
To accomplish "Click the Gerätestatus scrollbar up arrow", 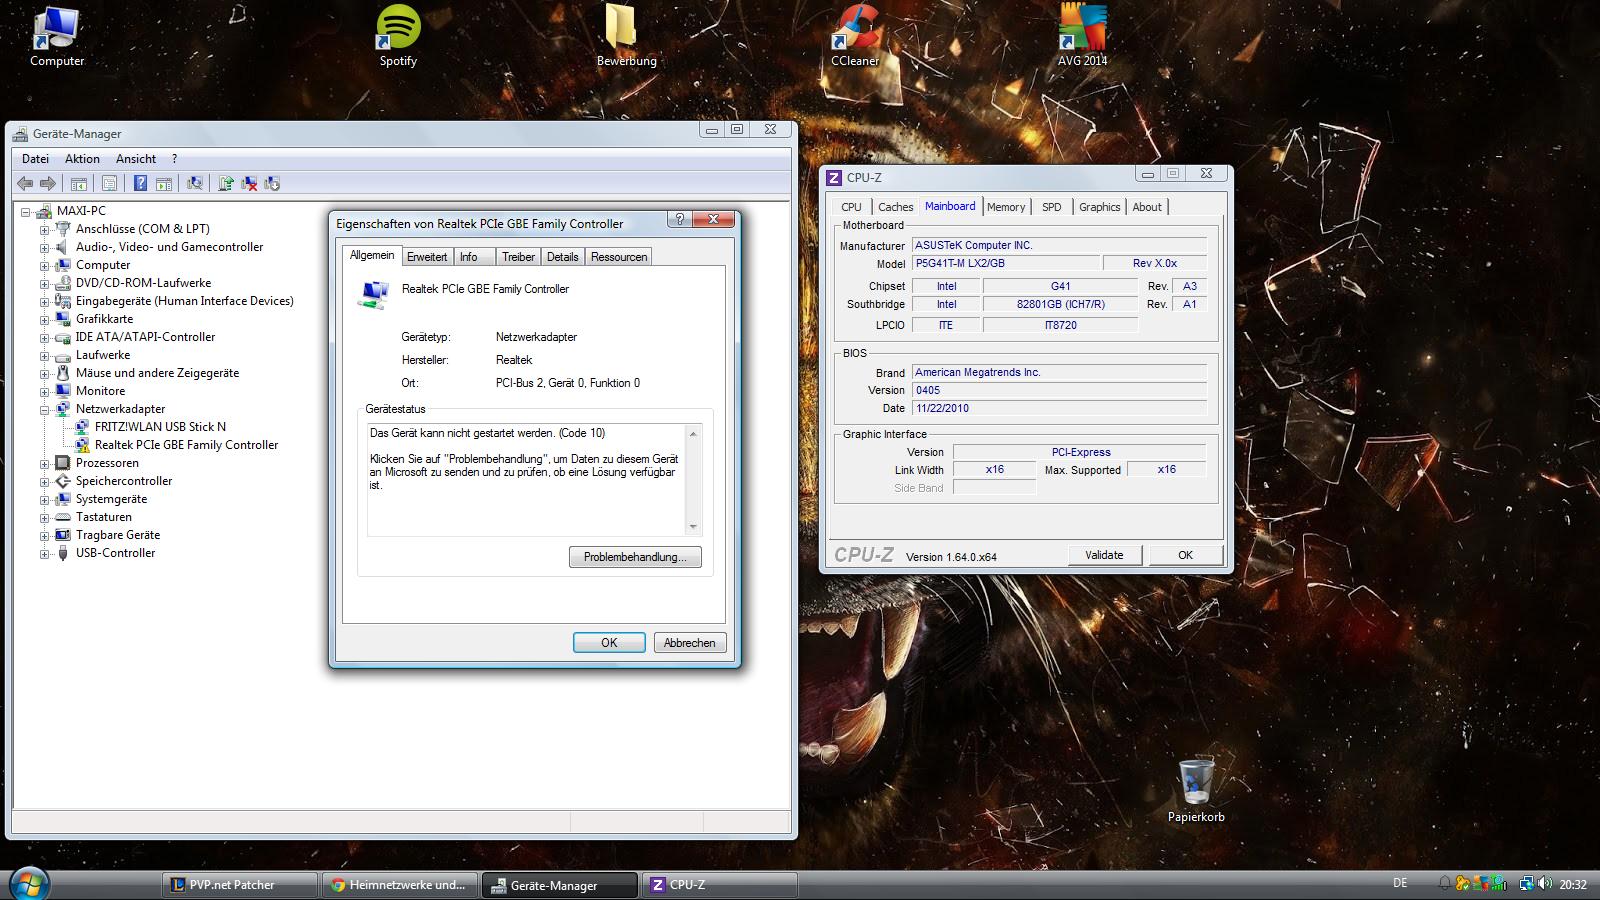I will 693,433.
